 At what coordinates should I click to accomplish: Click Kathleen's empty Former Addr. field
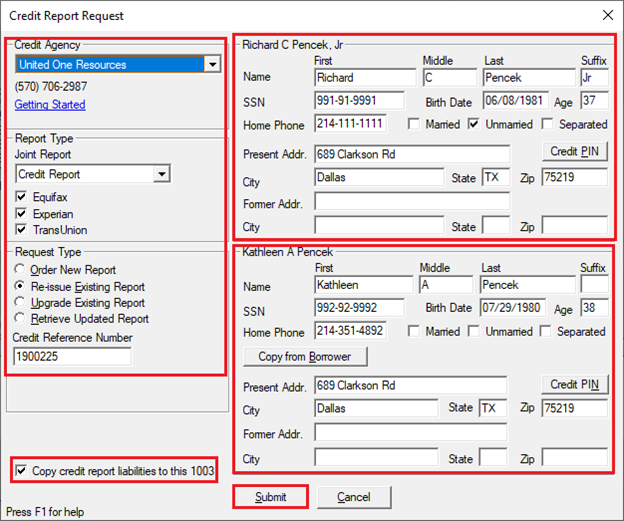[x=411, y=432]
